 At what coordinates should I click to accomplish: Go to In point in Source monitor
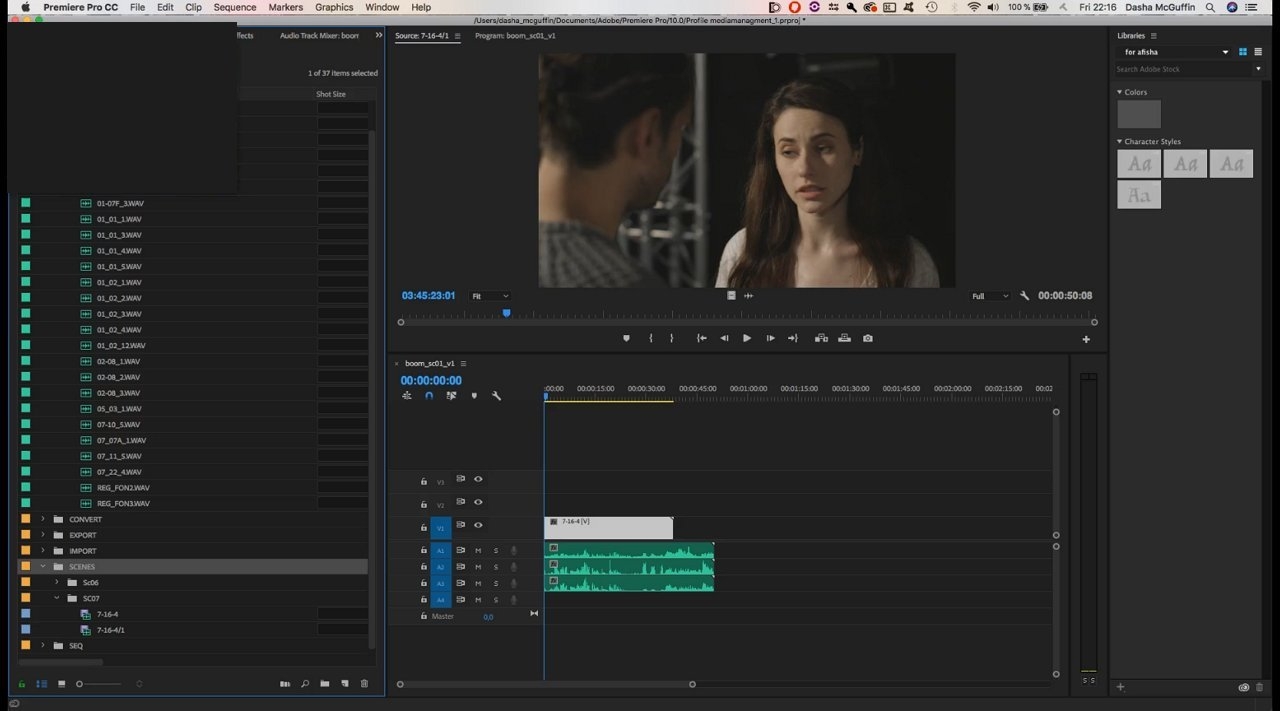702,338
